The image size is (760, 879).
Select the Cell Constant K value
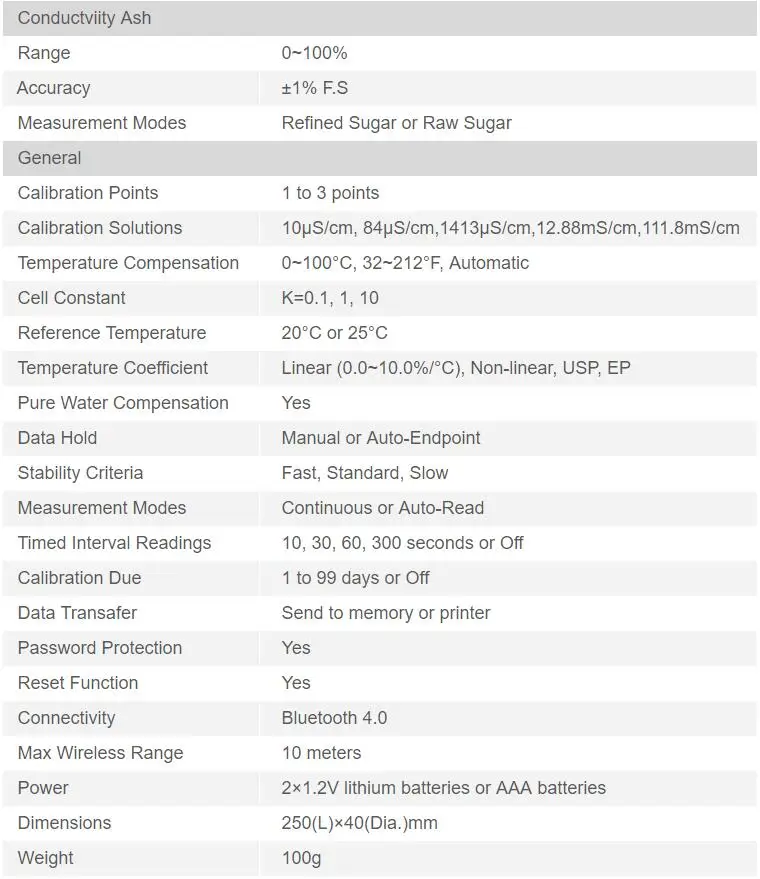point(330,298)
